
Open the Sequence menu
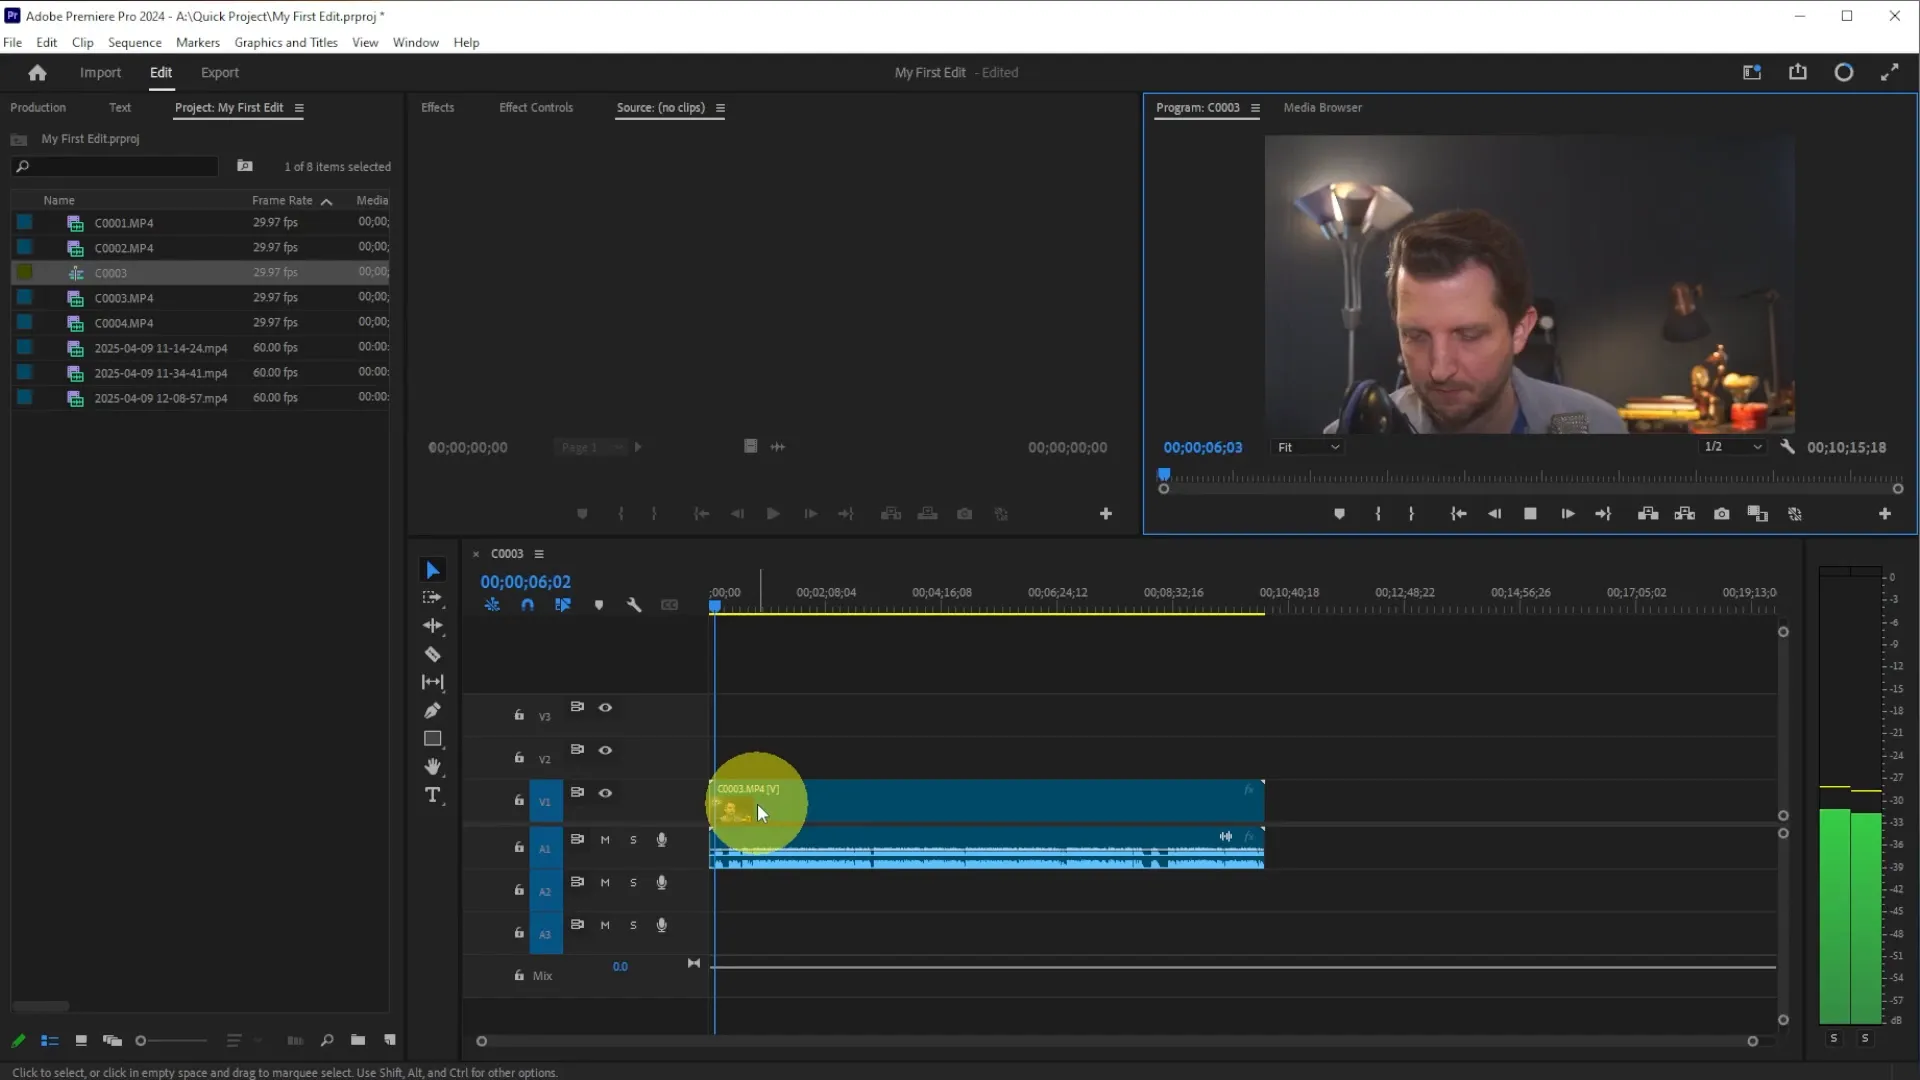point(134,43)
